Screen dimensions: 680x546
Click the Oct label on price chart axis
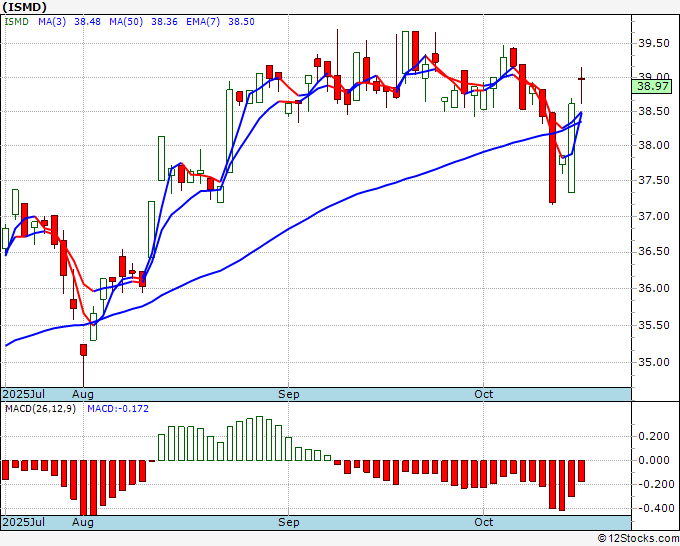click(x=484, y=394)
